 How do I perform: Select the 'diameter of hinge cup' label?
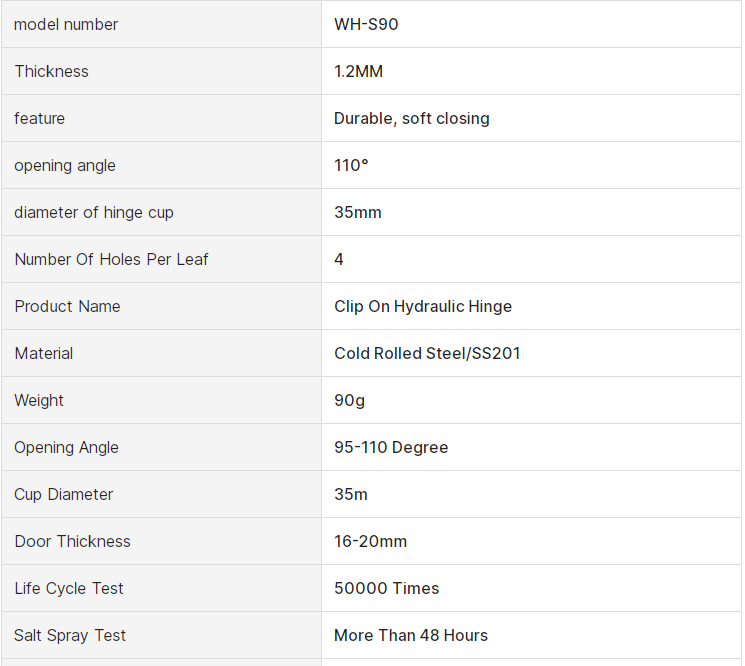[x=94, y=212]
